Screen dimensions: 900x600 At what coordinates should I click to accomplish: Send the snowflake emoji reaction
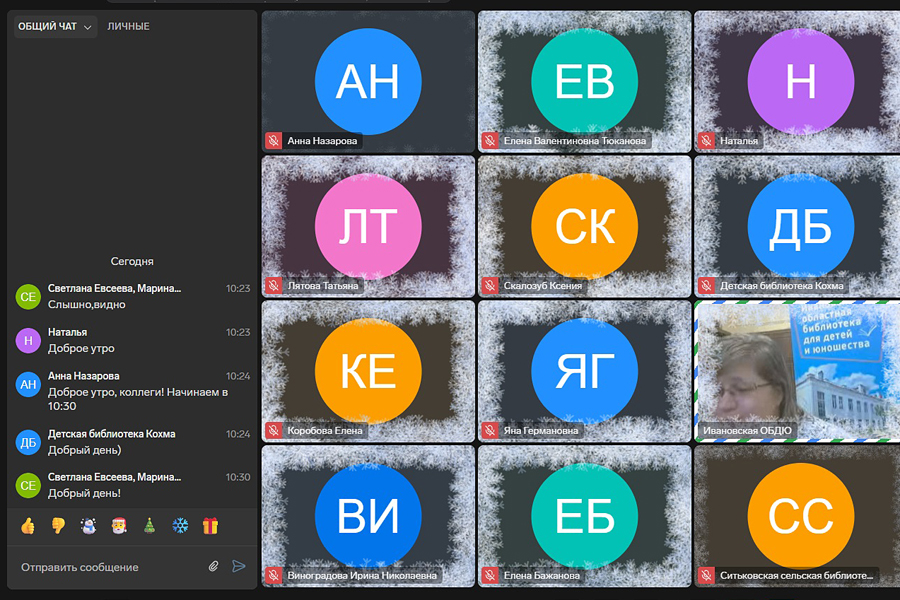180,525
